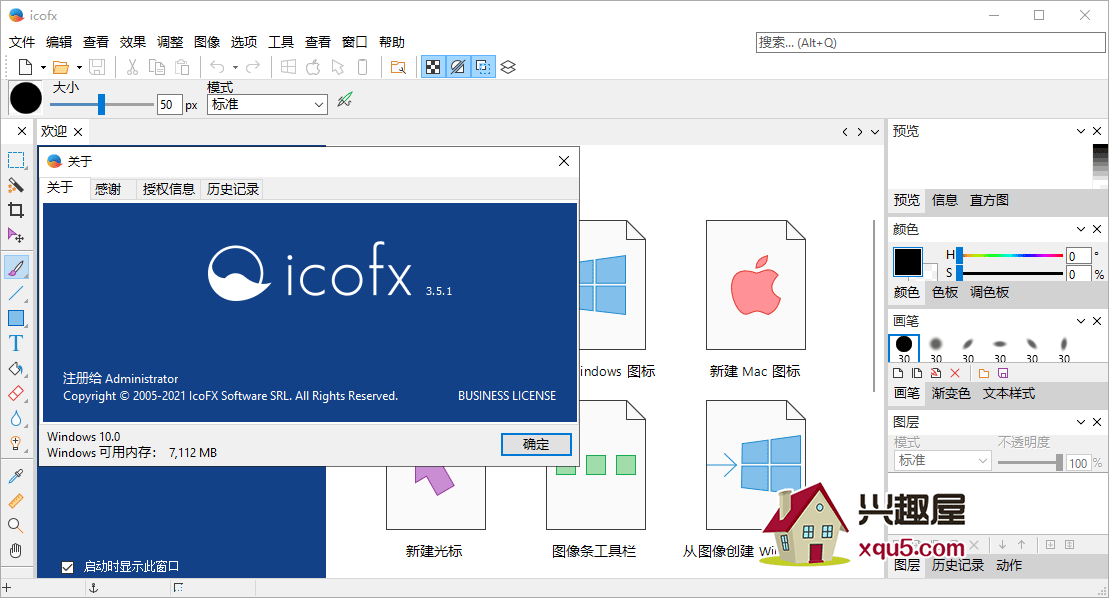Switch to the 动作 actions tab
Screen dimensions: 1109x598
pos(1009,565)
